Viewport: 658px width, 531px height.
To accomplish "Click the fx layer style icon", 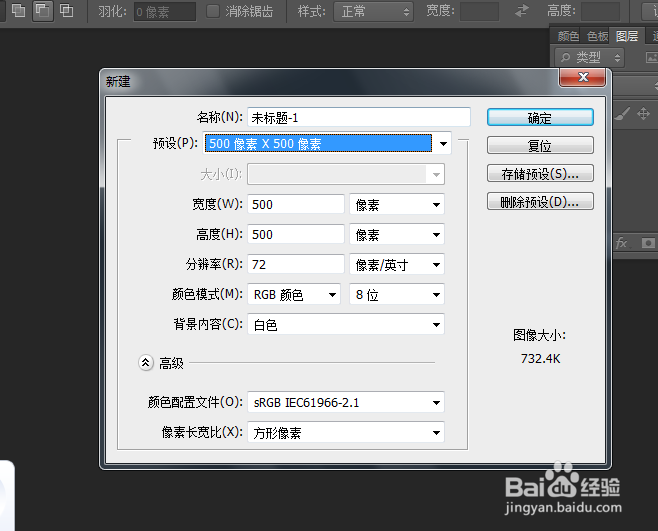I will point(621,243).
